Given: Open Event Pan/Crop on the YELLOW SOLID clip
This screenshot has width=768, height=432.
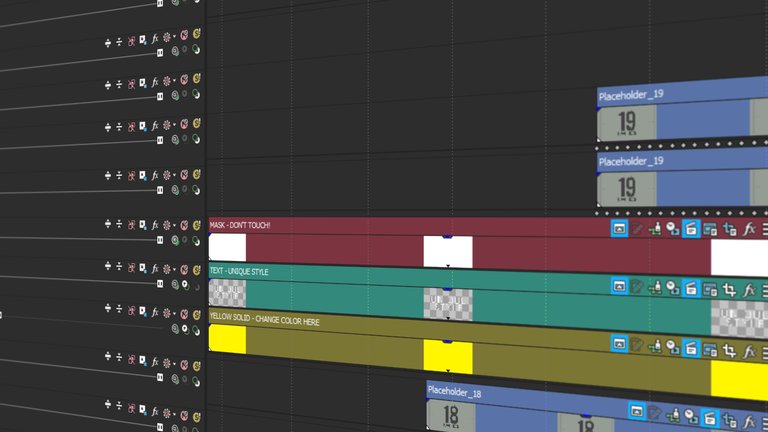Looking at the screenshot, I should pos(729,351).
